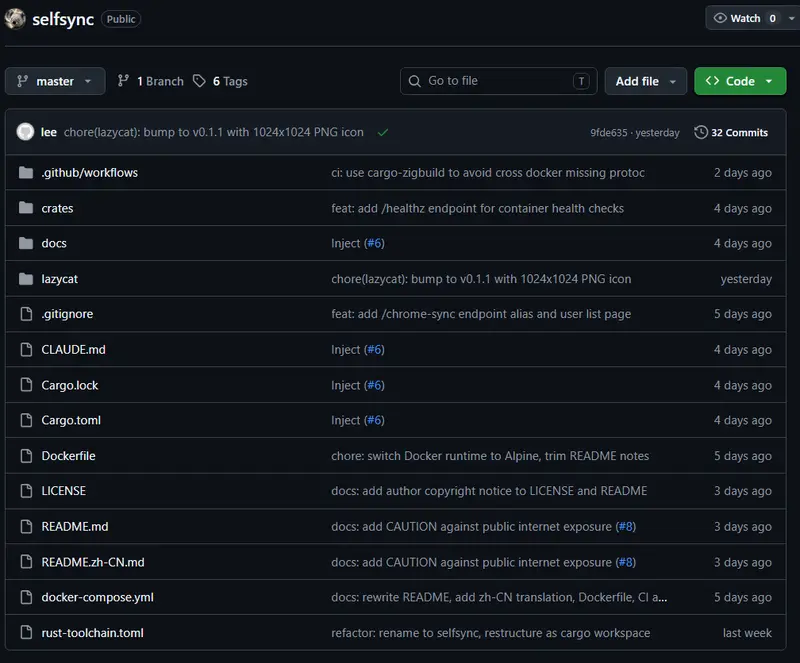800x663 pixels.
Task: Open pull request #8 link in README.md row
Action: [x=626, y=527]
